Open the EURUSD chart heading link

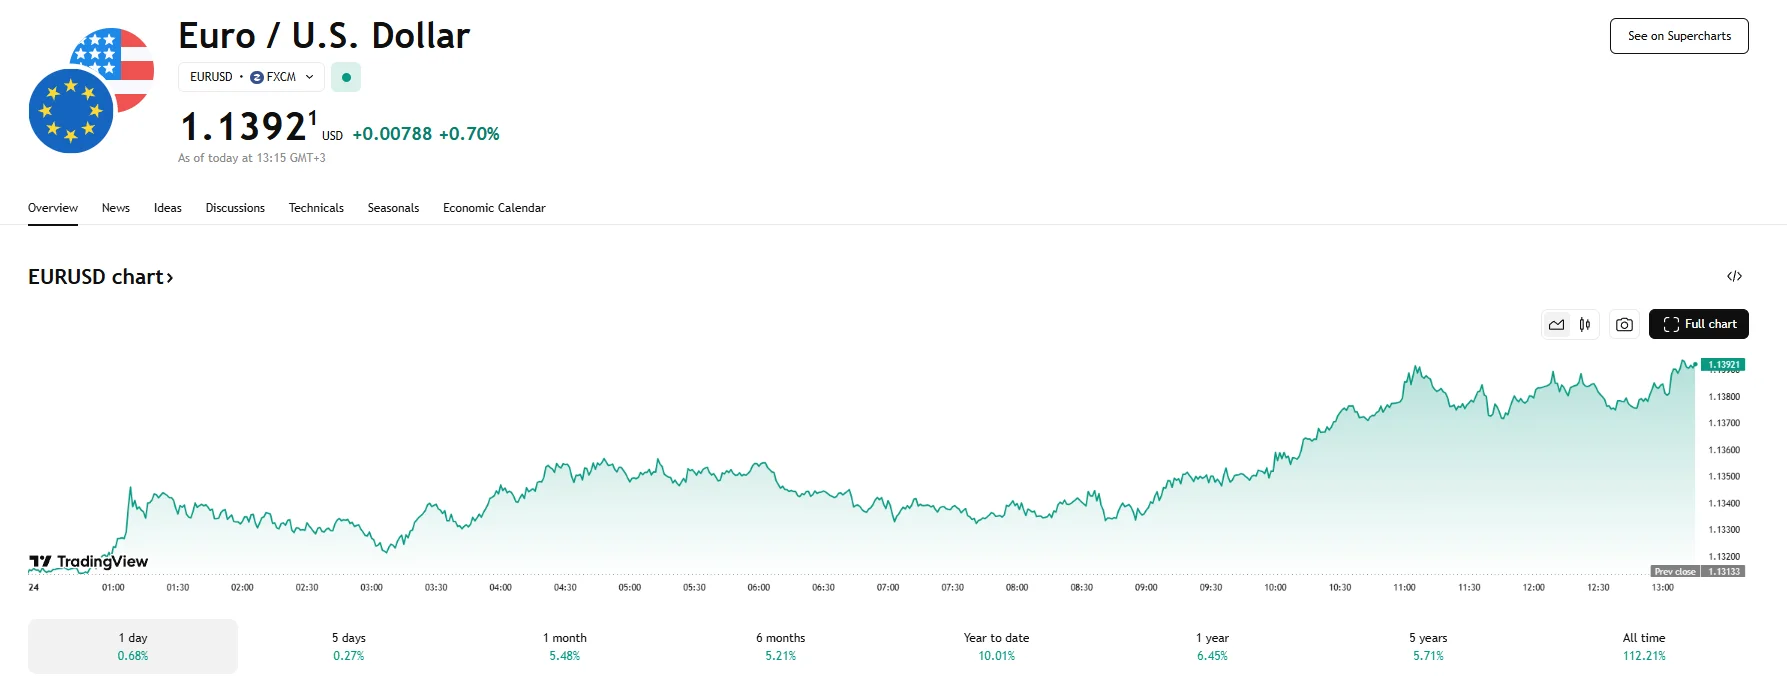[x=101, y=277]
